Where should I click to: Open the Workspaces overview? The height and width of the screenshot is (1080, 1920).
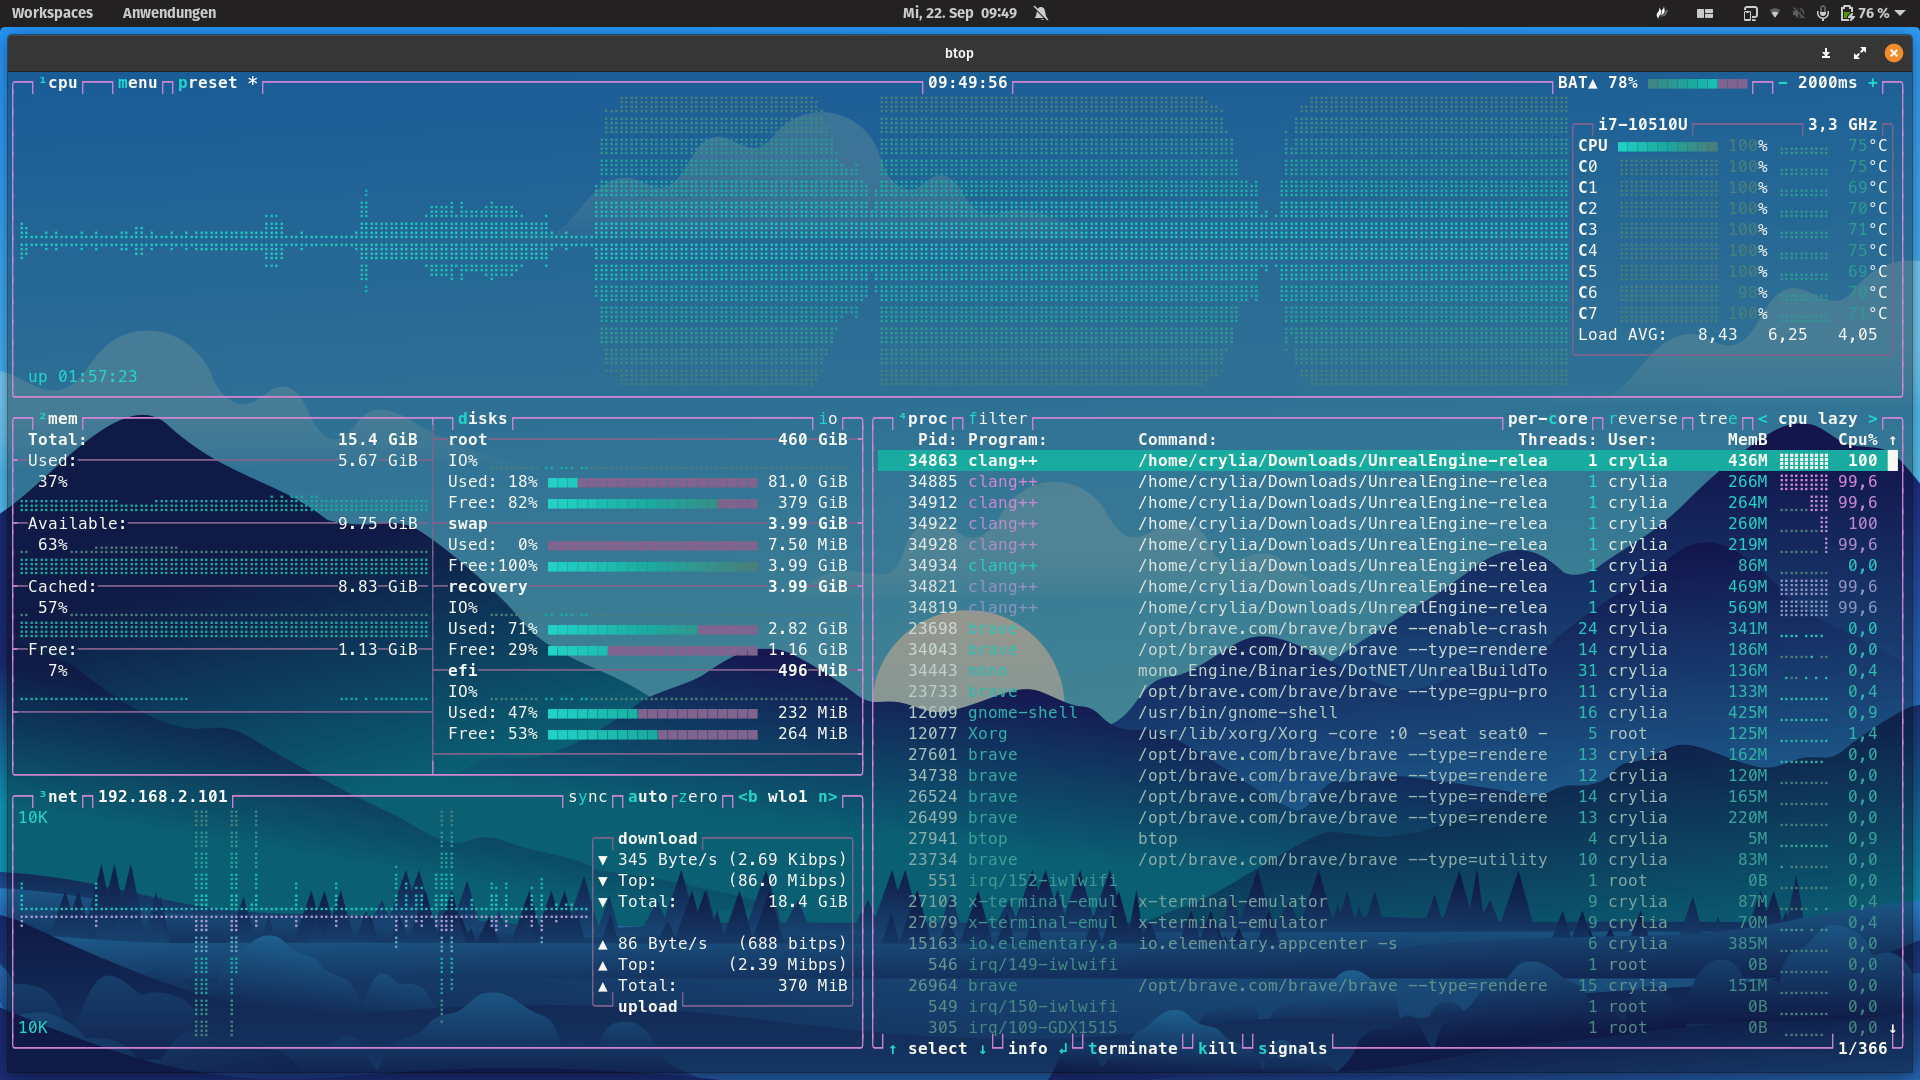pyautogui.click(x=52, y=13)
